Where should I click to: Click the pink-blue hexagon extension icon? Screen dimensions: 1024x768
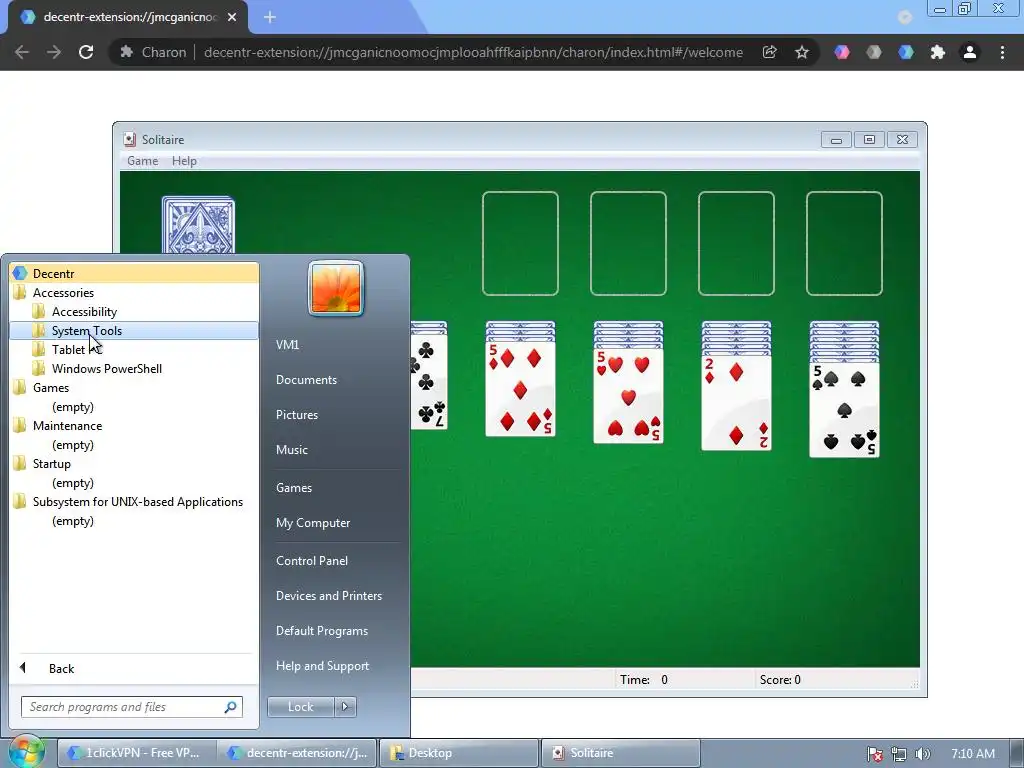pyautogui.click(x=842, y=52)
